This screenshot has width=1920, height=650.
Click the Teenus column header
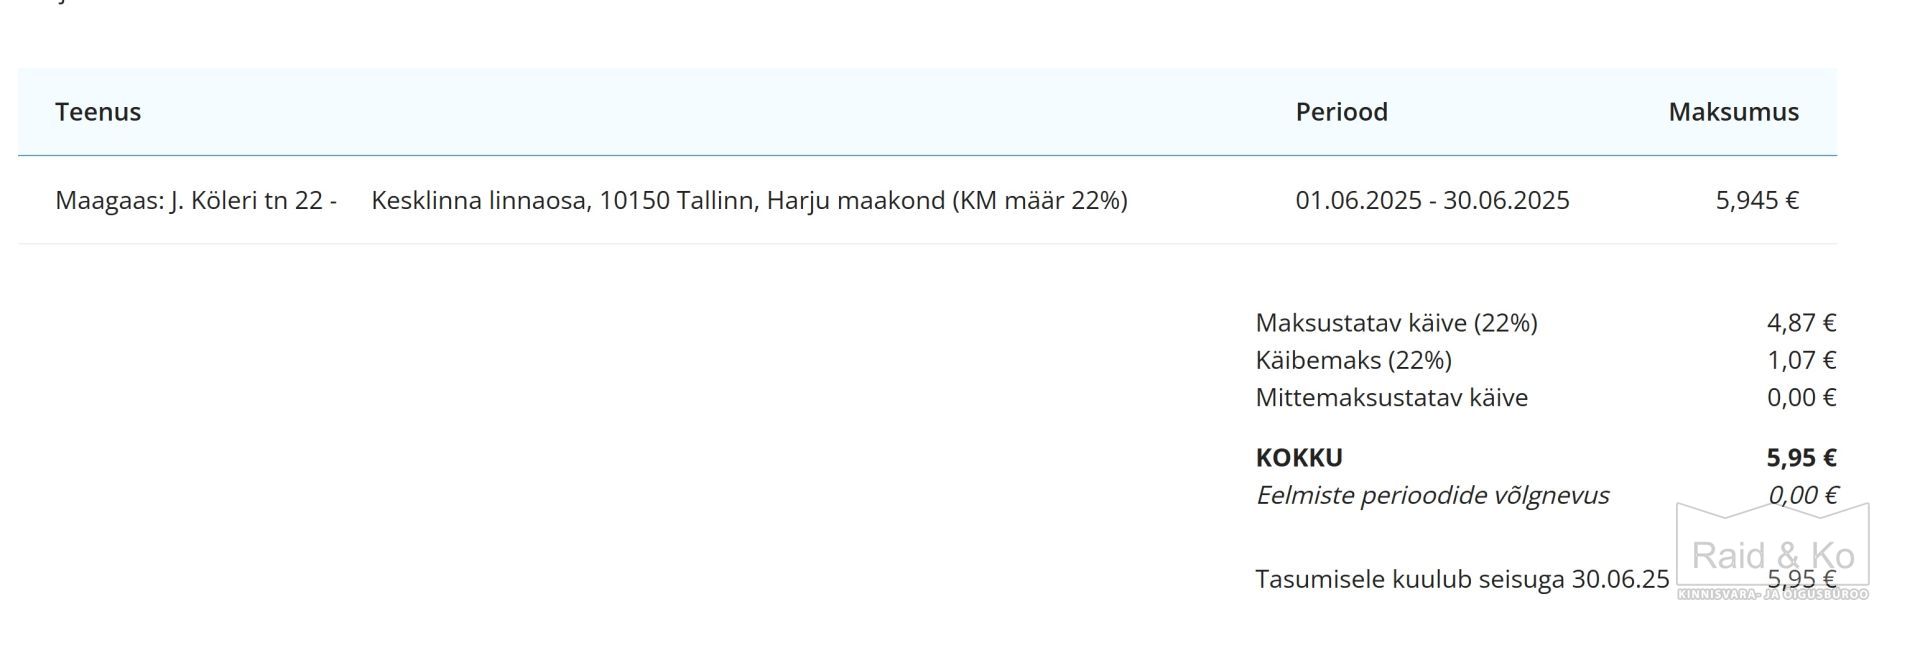(98, 112)
